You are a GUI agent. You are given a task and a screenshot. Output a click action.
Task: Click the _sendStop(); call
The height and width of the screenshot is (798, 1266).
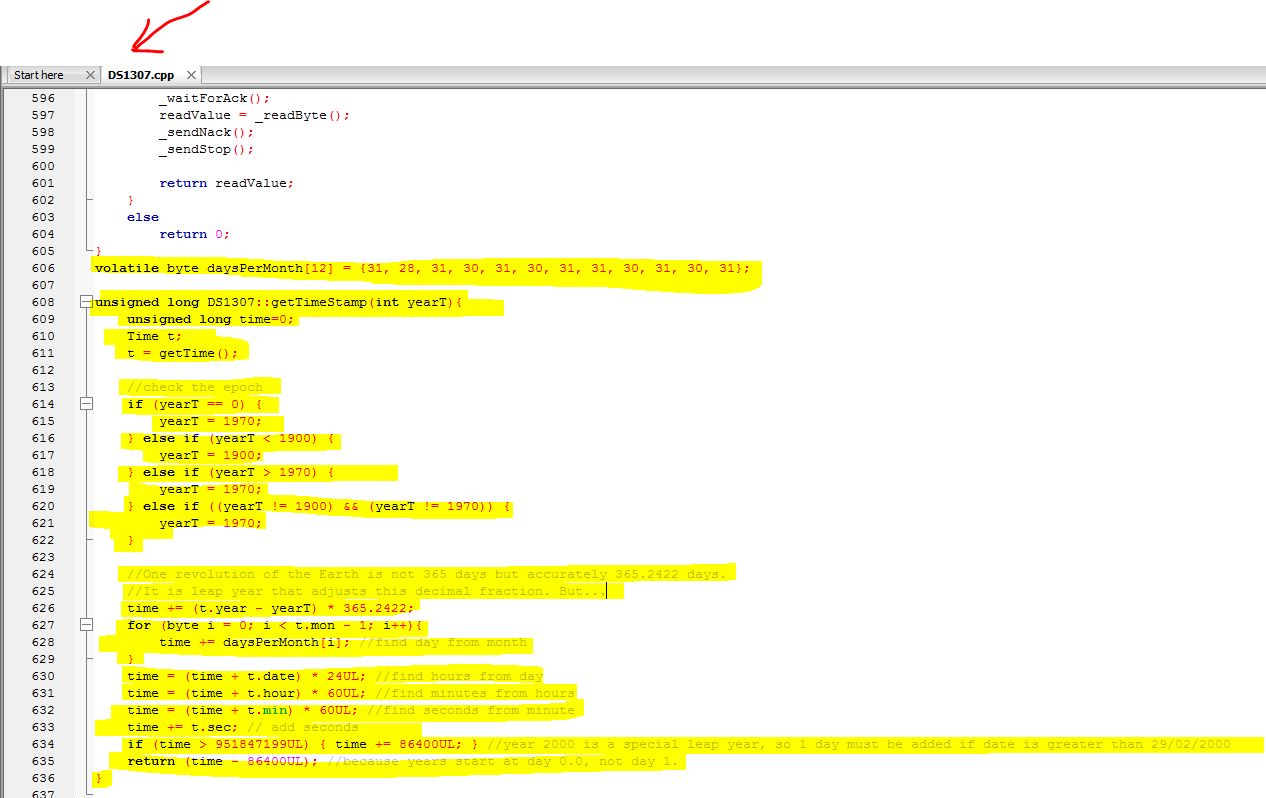pos(206,149)
